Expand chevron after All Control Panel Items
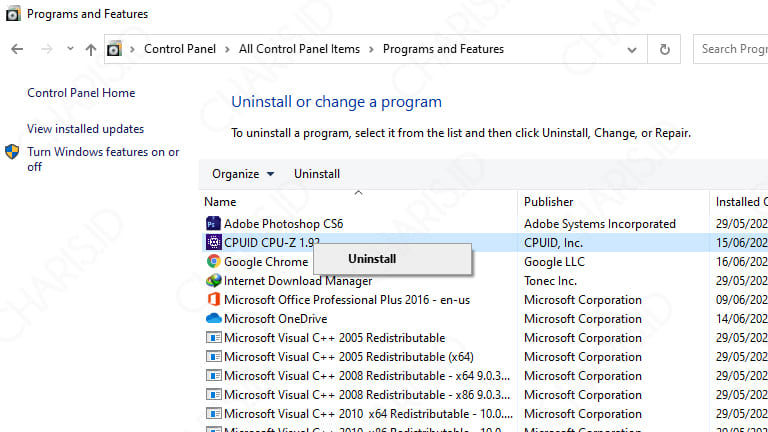The width and height of the screenshot is (768, 432). pyautogui.click(x=371, y=49)
